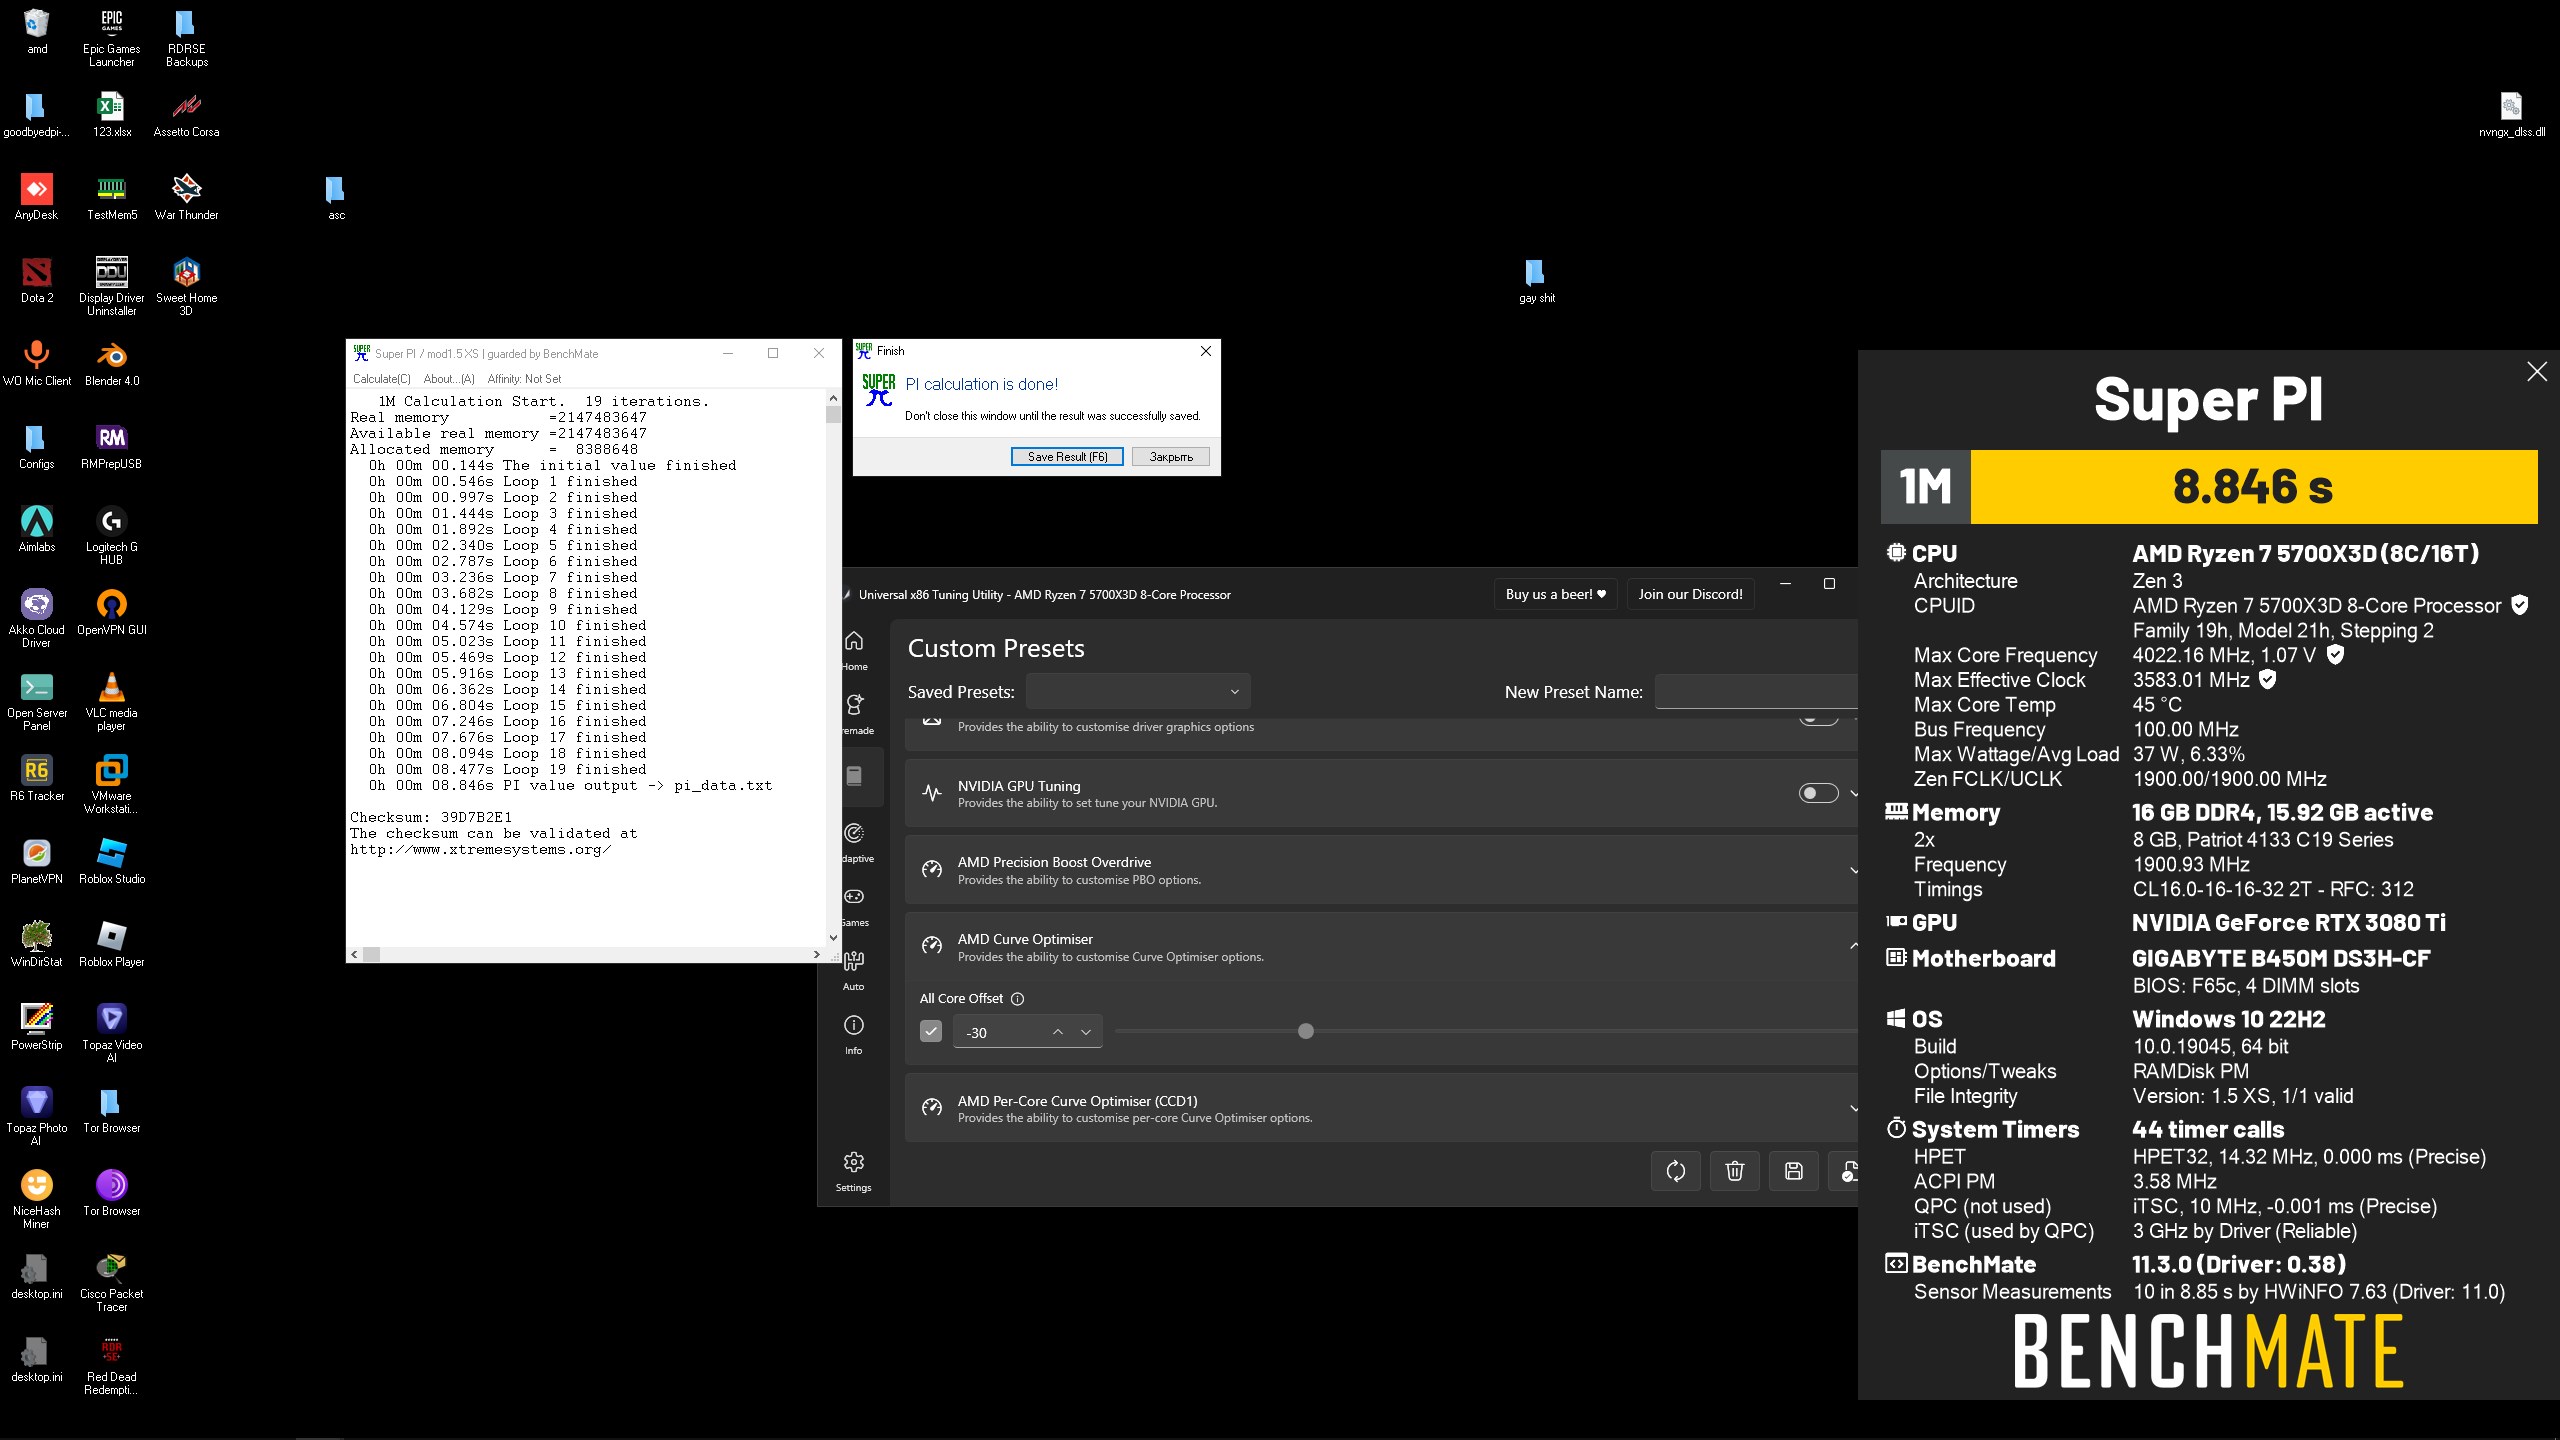Image resolution: width=2560 pixels, height=1440 pixels.
Task: Select the Logitech G HUB desktop icon
Action: 112,535
